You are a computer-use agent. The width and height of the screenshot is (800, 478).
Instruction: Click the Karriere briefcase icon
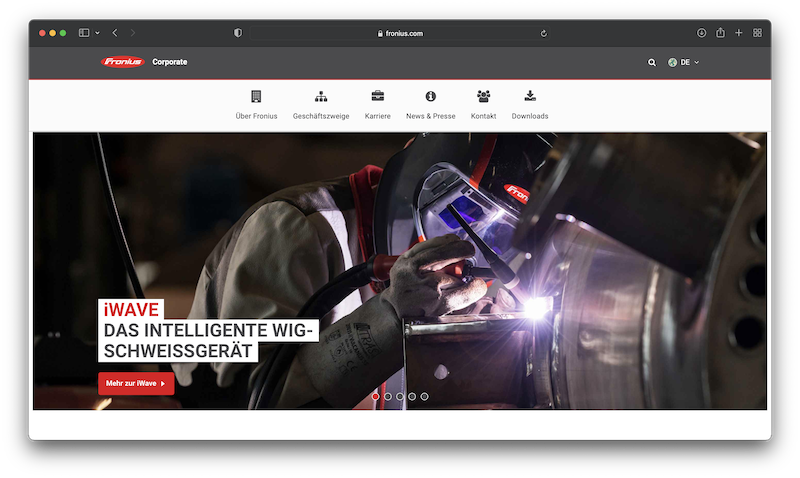tap(378, 96)
